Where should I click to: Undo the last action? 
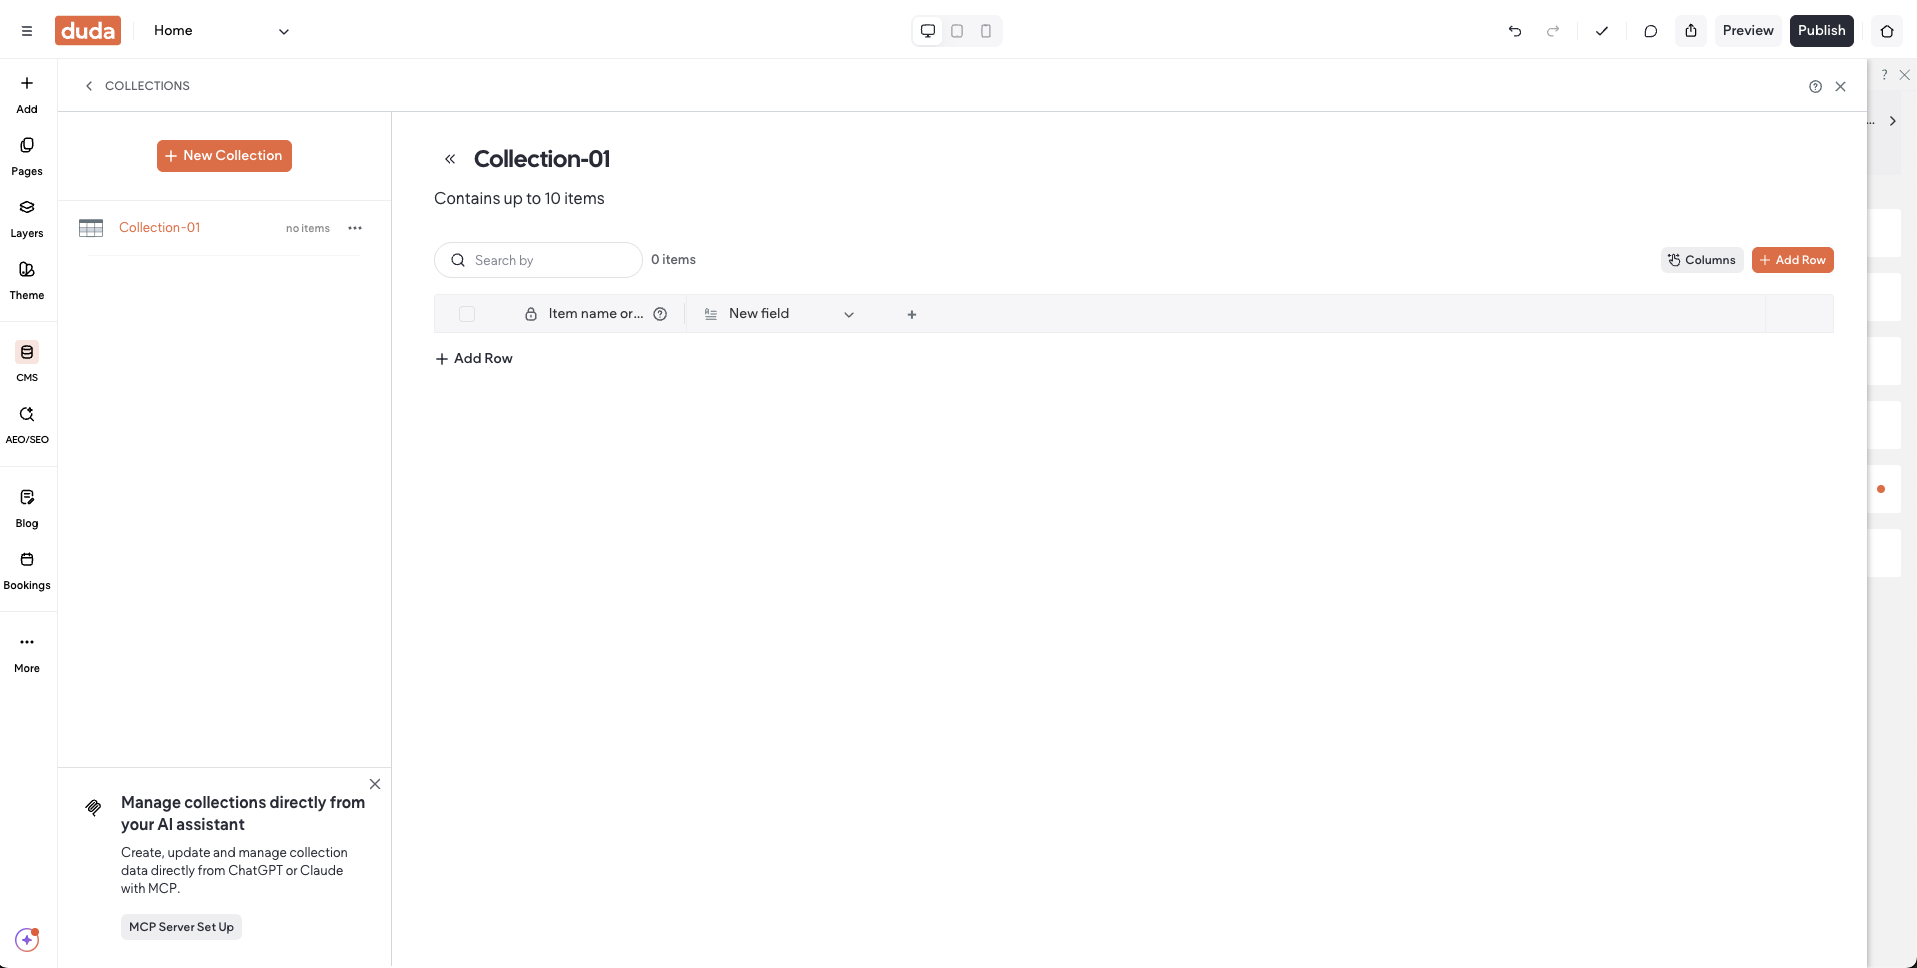pos(1515,31)
